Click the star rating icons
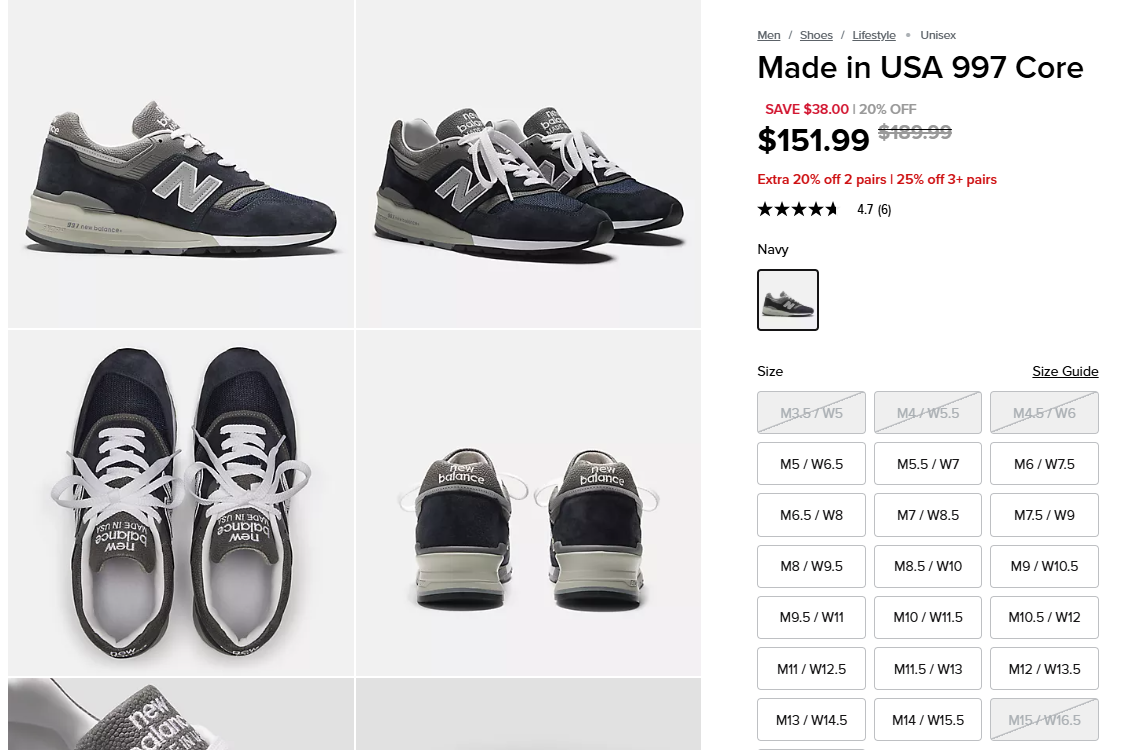This screenshot has height=750, width=1125. (x=798, y=209)
